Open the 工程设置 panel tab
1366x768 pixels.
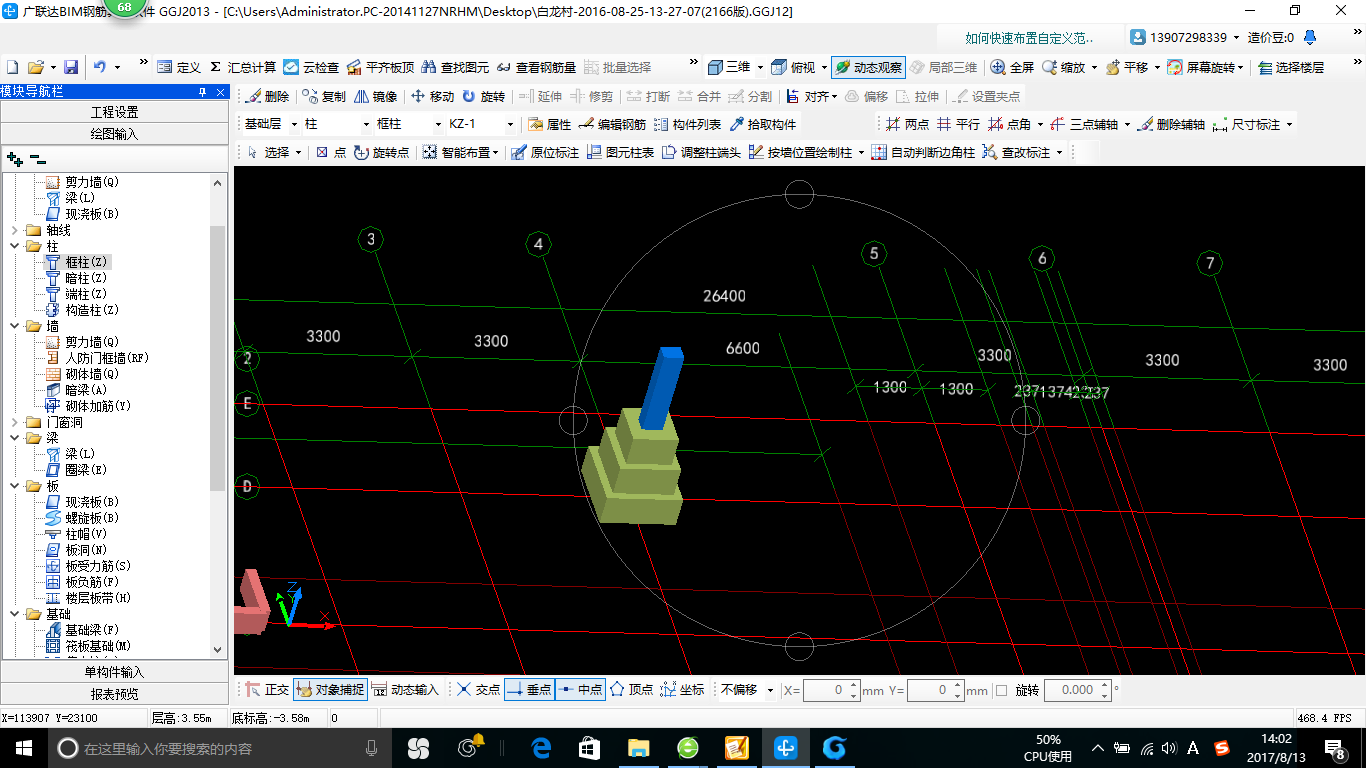[115, 112]
